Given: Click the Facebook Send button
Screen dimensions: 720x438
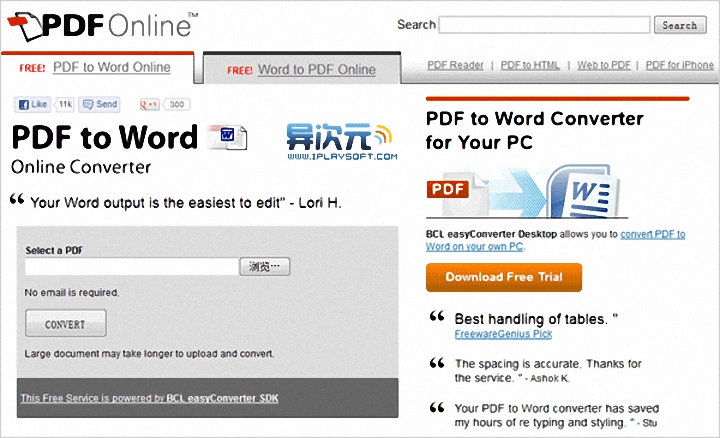Looking at the screenshot, I should [100, 105].
